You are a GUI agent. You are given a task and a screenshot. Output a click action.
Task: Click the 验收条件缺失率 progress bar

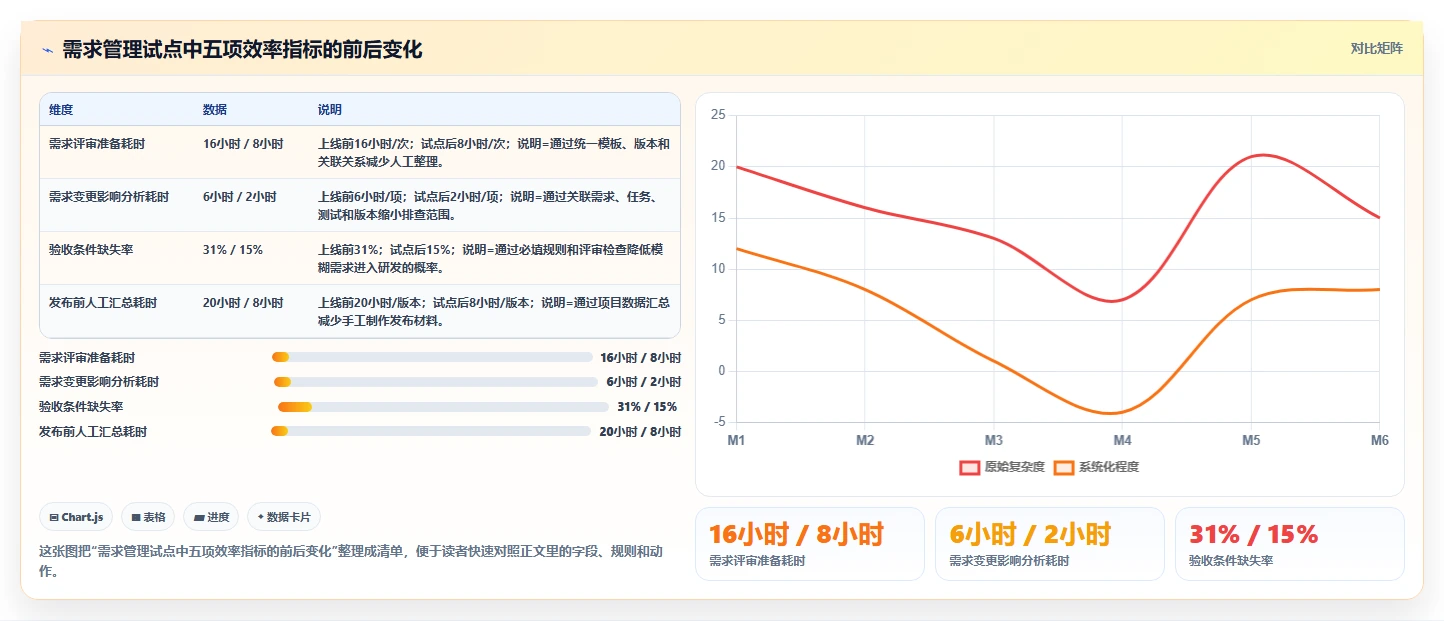pos(443,407)
